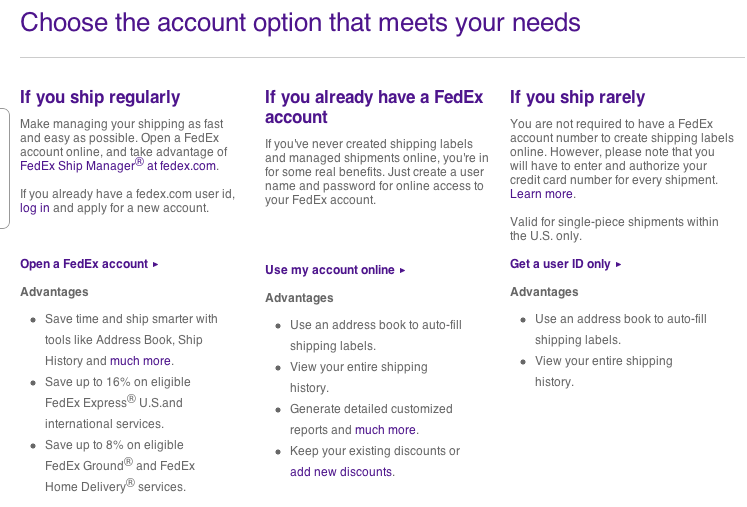This screenshot has width=747, height=507.
Task: Click Advantages label under Open a FedEx account
Action: pos(54,292)
